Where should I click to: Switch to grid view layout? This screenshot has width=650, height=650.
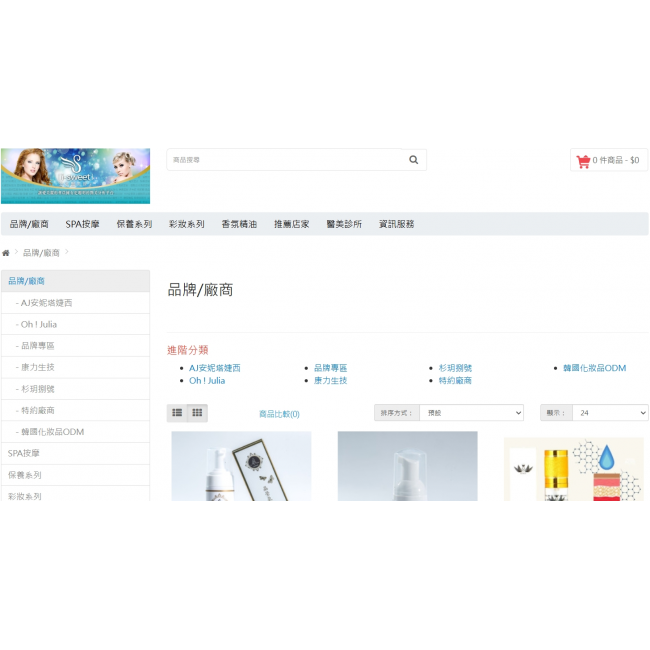(197, 413)
